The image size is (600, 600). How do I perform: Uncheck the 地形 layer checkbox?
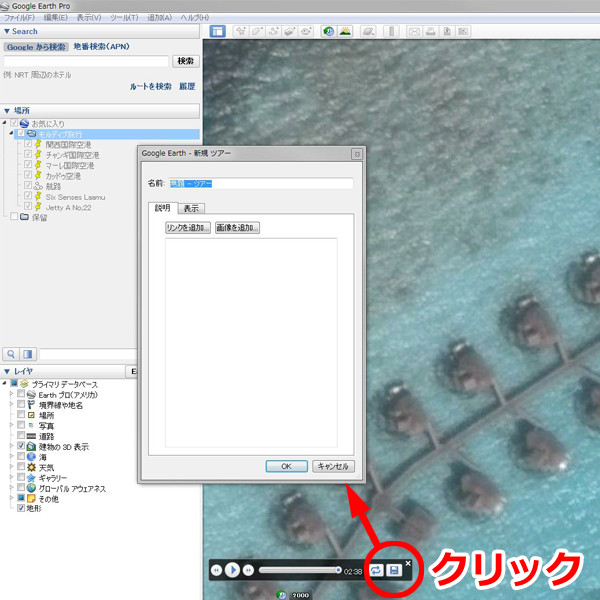click(21, 508)
